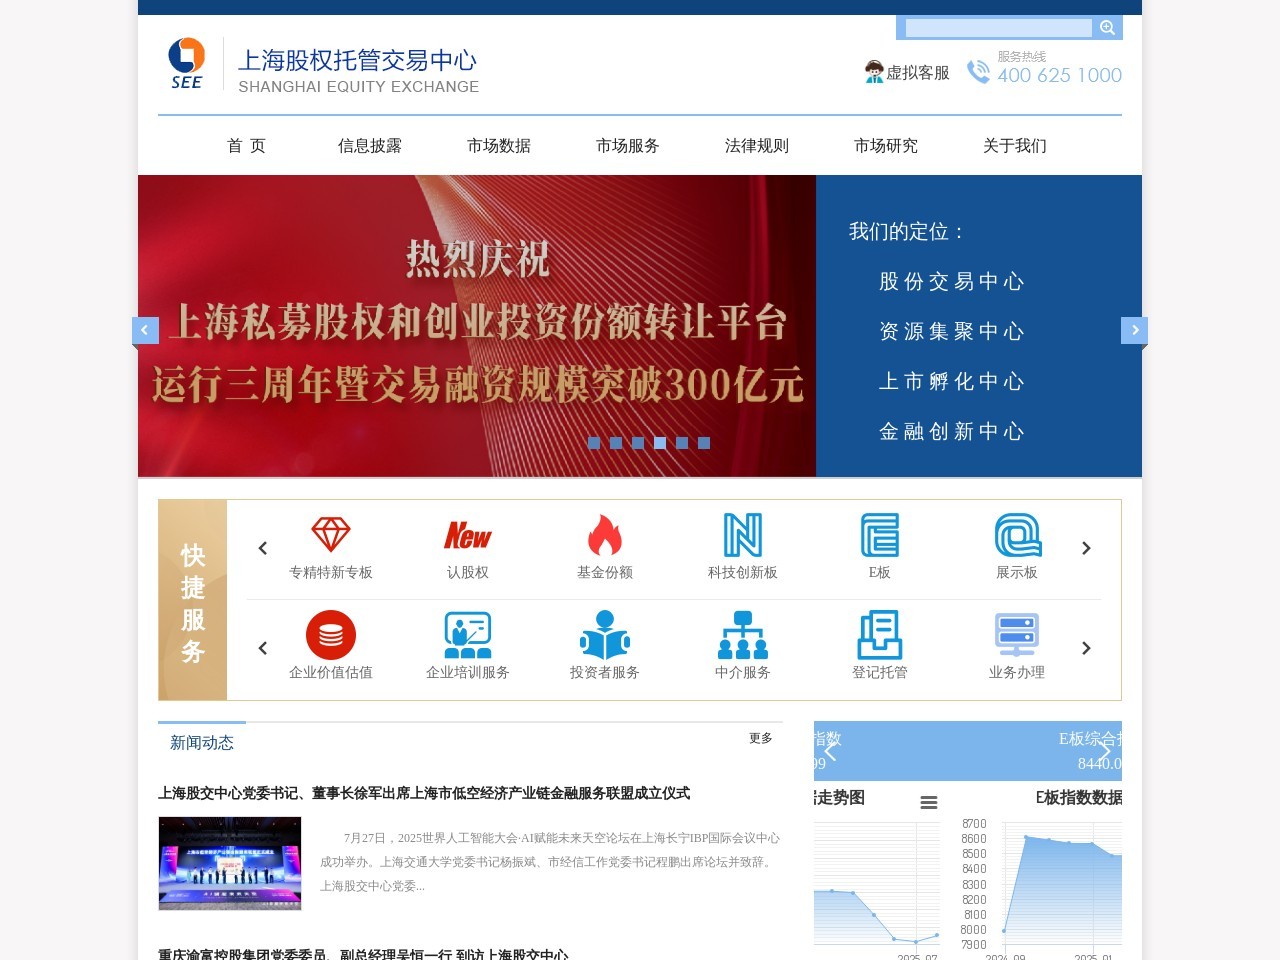The height and width of the screenshot is (960, 1280).
Task: Click the red banner celebration image
Action: point(477,326)
